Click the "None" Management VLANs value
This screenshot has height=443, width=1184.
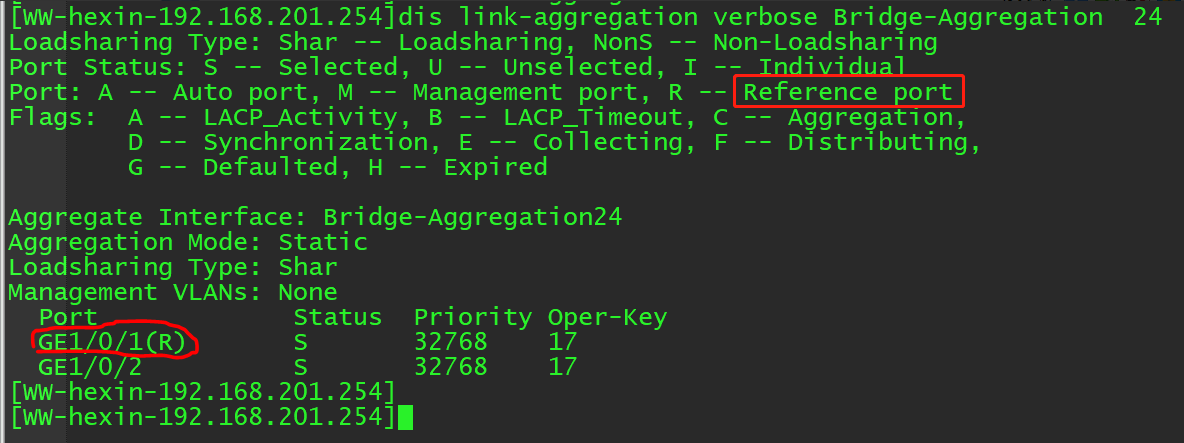[308, 292]
